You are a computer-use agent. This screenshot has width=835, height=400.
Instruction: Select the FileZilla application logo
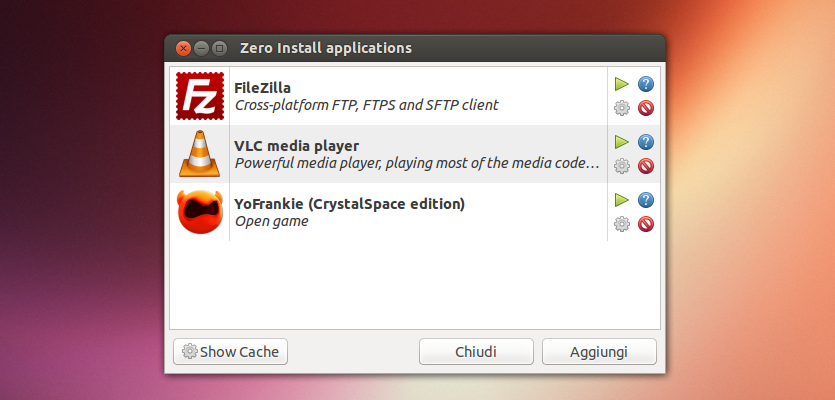(200, 96)
